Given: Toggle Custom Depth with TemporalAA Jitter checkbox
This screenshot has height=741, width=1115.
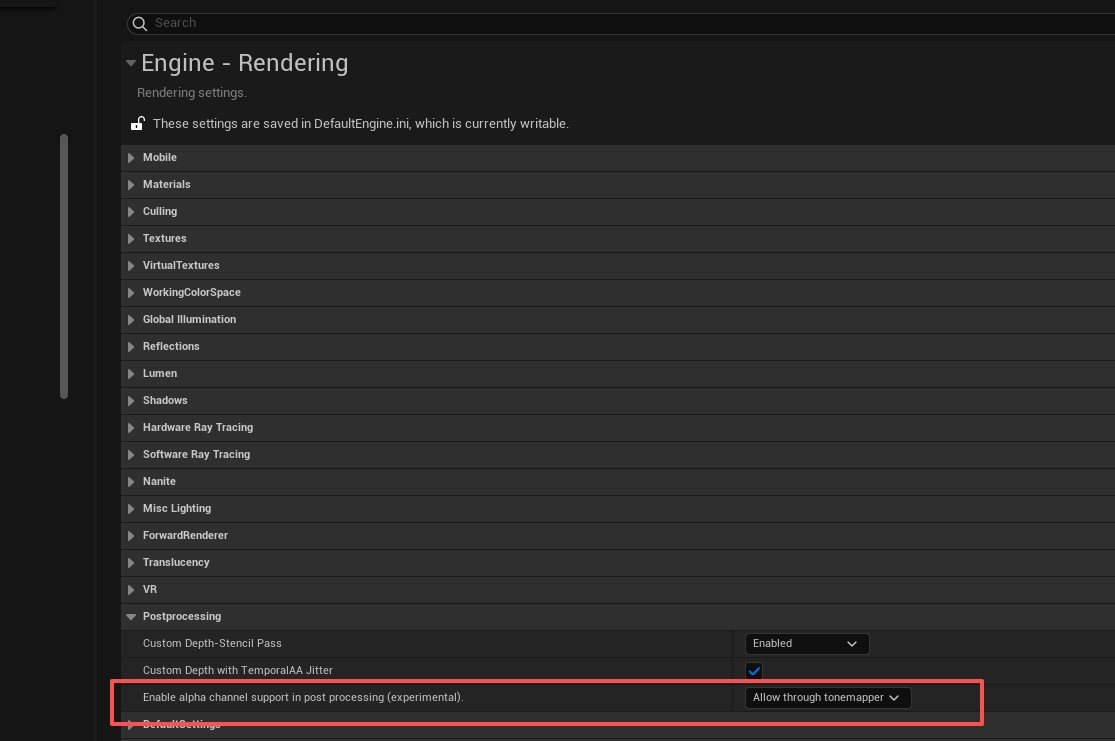Looking at the screenshot, I should click(x=754, y=671).
